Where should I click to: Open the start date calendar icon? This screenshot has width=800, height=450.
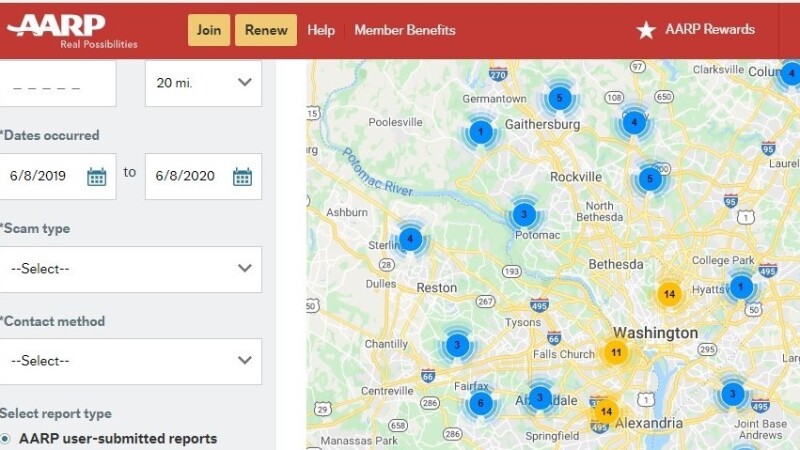[96, 177]
